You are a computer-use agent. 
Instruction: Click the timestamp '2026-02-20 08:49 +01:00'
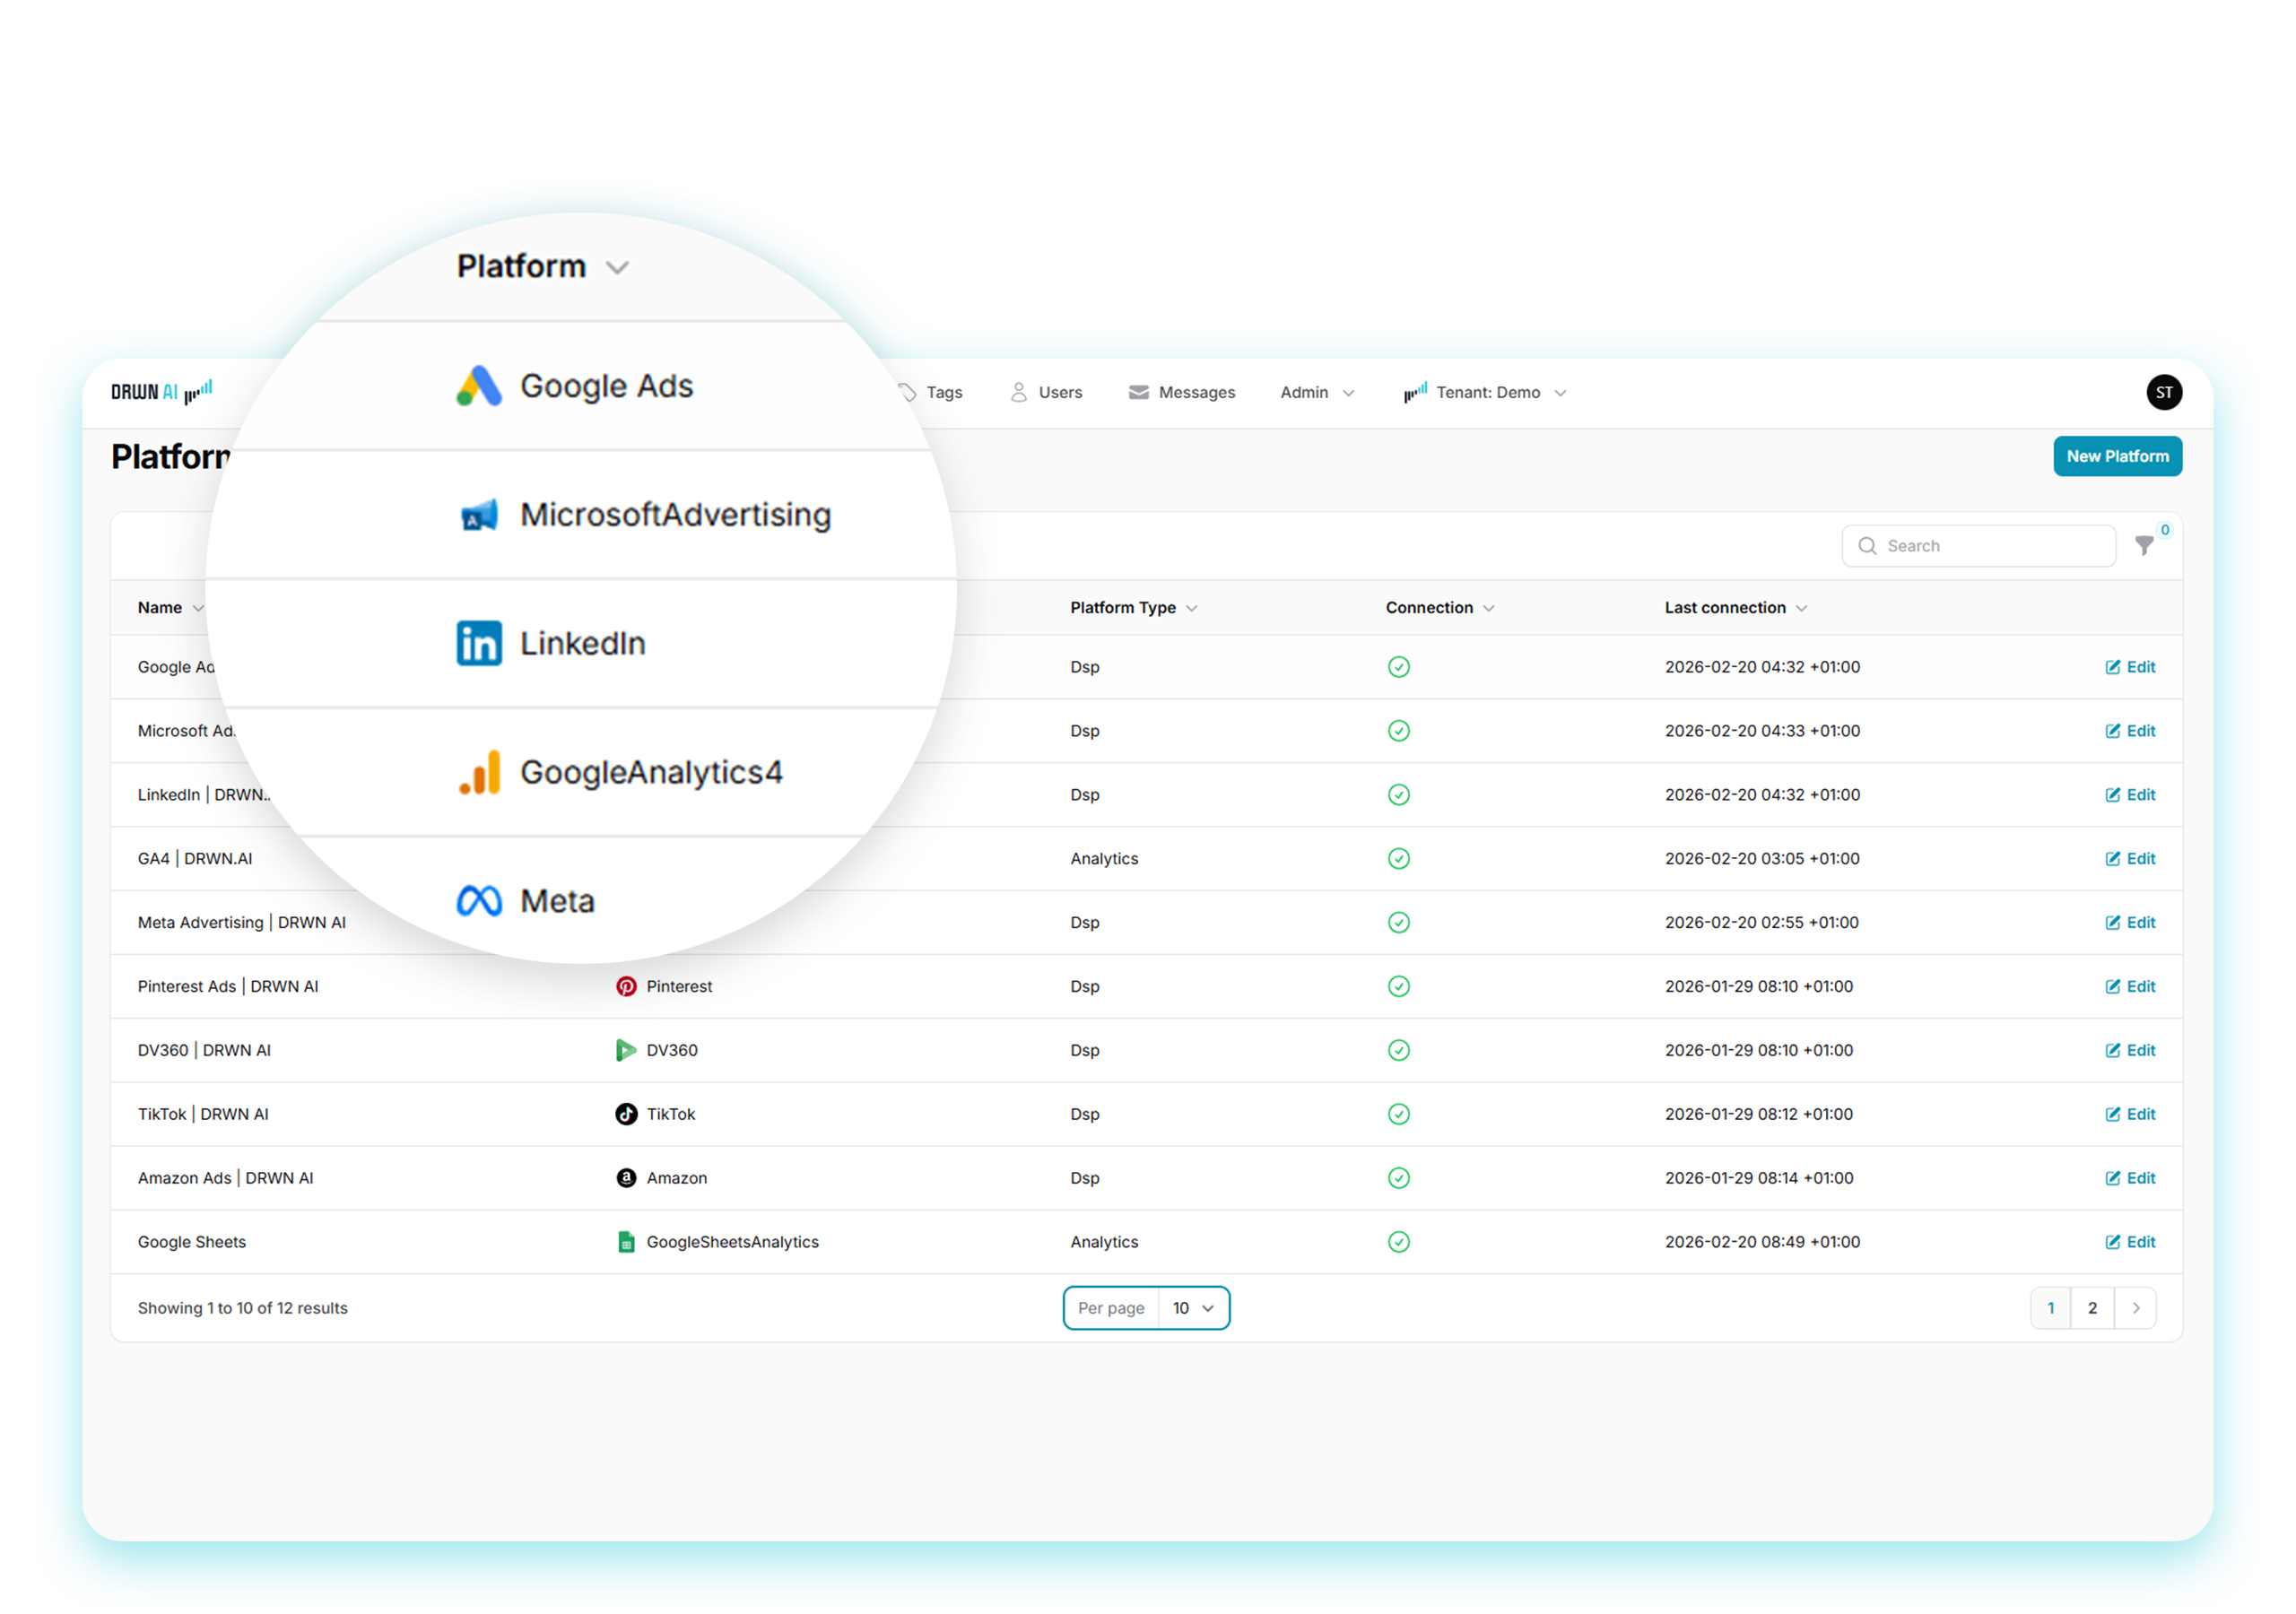(1762, 1242)
